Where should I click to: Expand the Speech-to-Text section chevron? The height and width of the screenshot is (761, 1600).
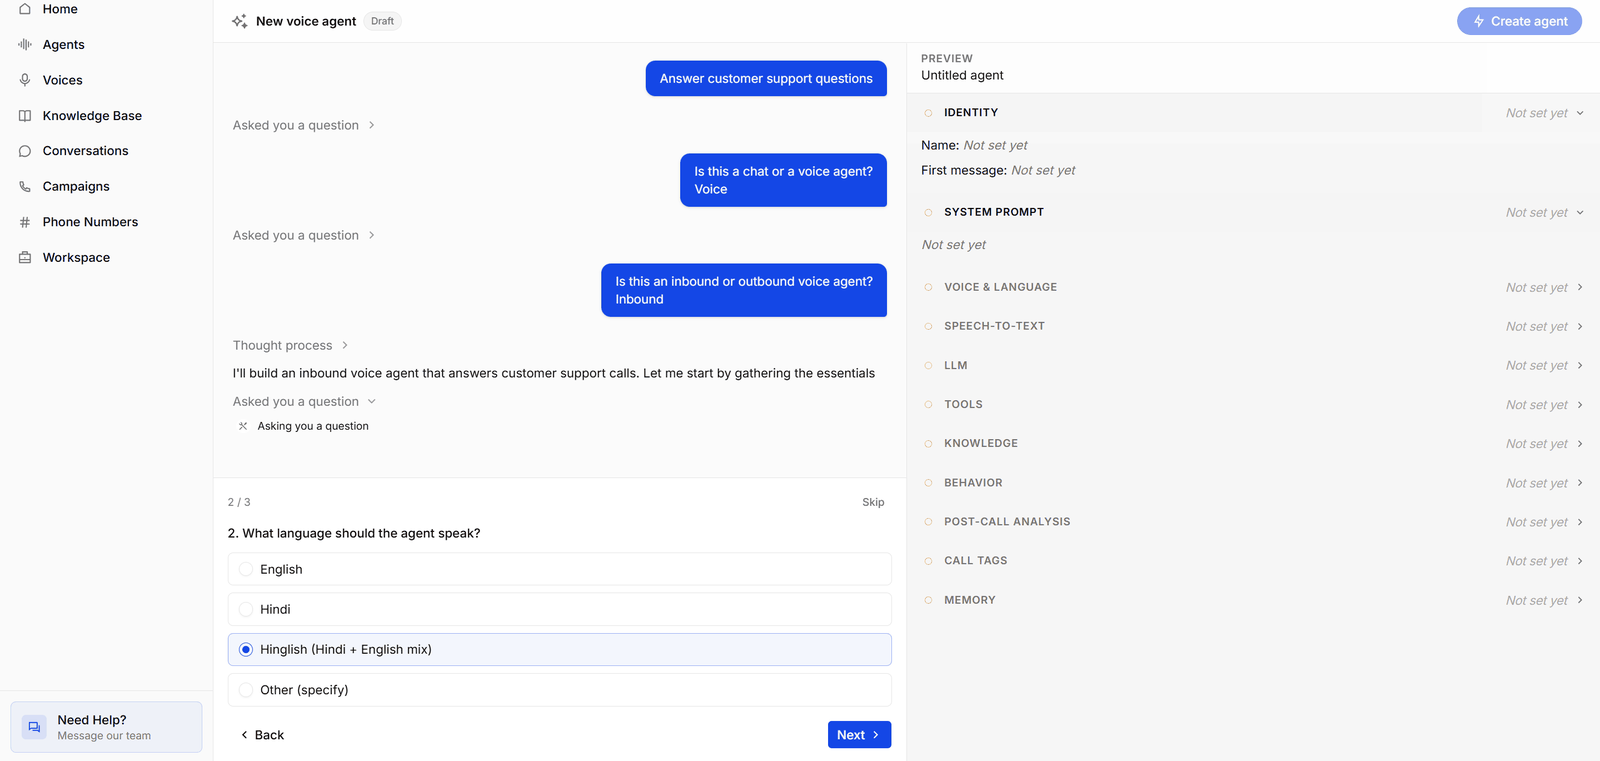(1580, 326)
